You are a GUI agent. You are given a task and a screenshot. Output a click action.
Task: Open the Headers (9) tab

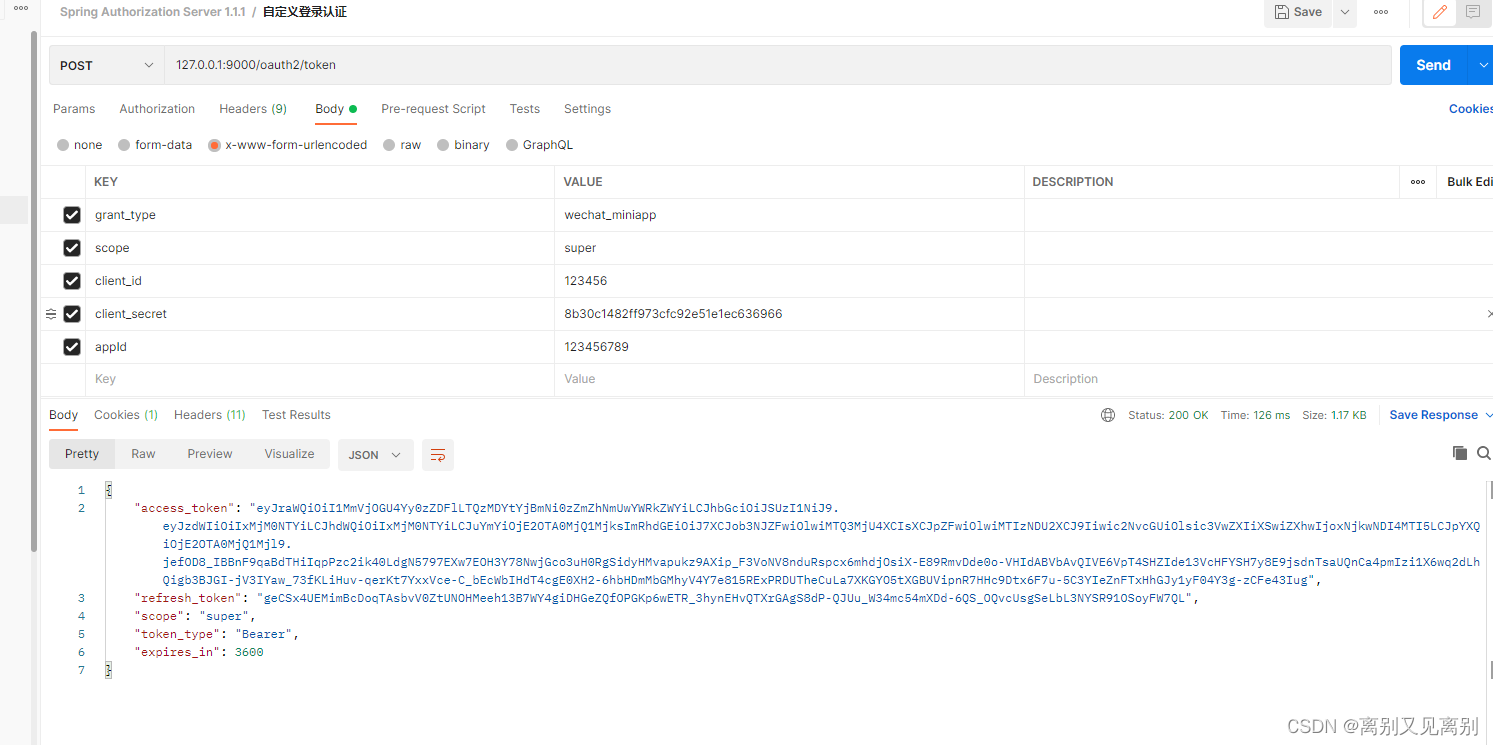[x=253, y=109]
